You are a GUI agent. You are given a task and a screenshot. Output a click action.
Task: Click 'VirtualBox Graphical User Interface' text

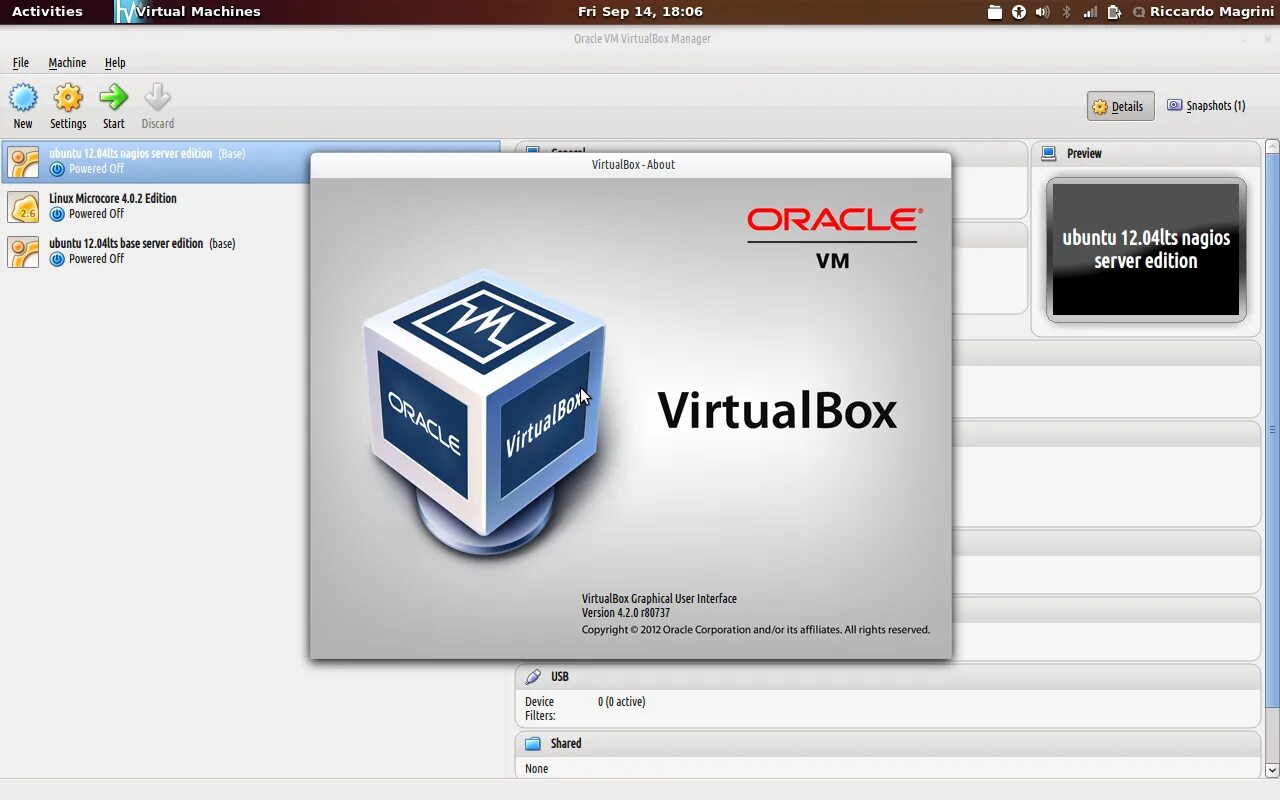coord(659,599)
